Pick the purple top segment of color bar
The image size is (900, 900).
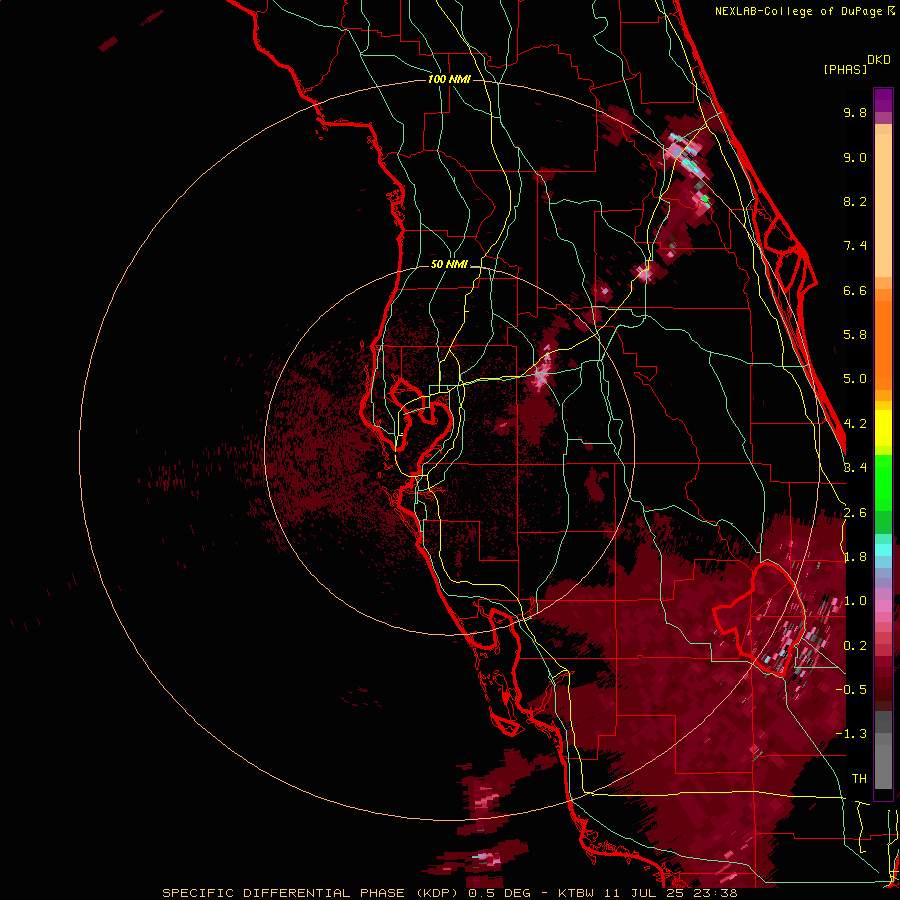click(883, 100)
